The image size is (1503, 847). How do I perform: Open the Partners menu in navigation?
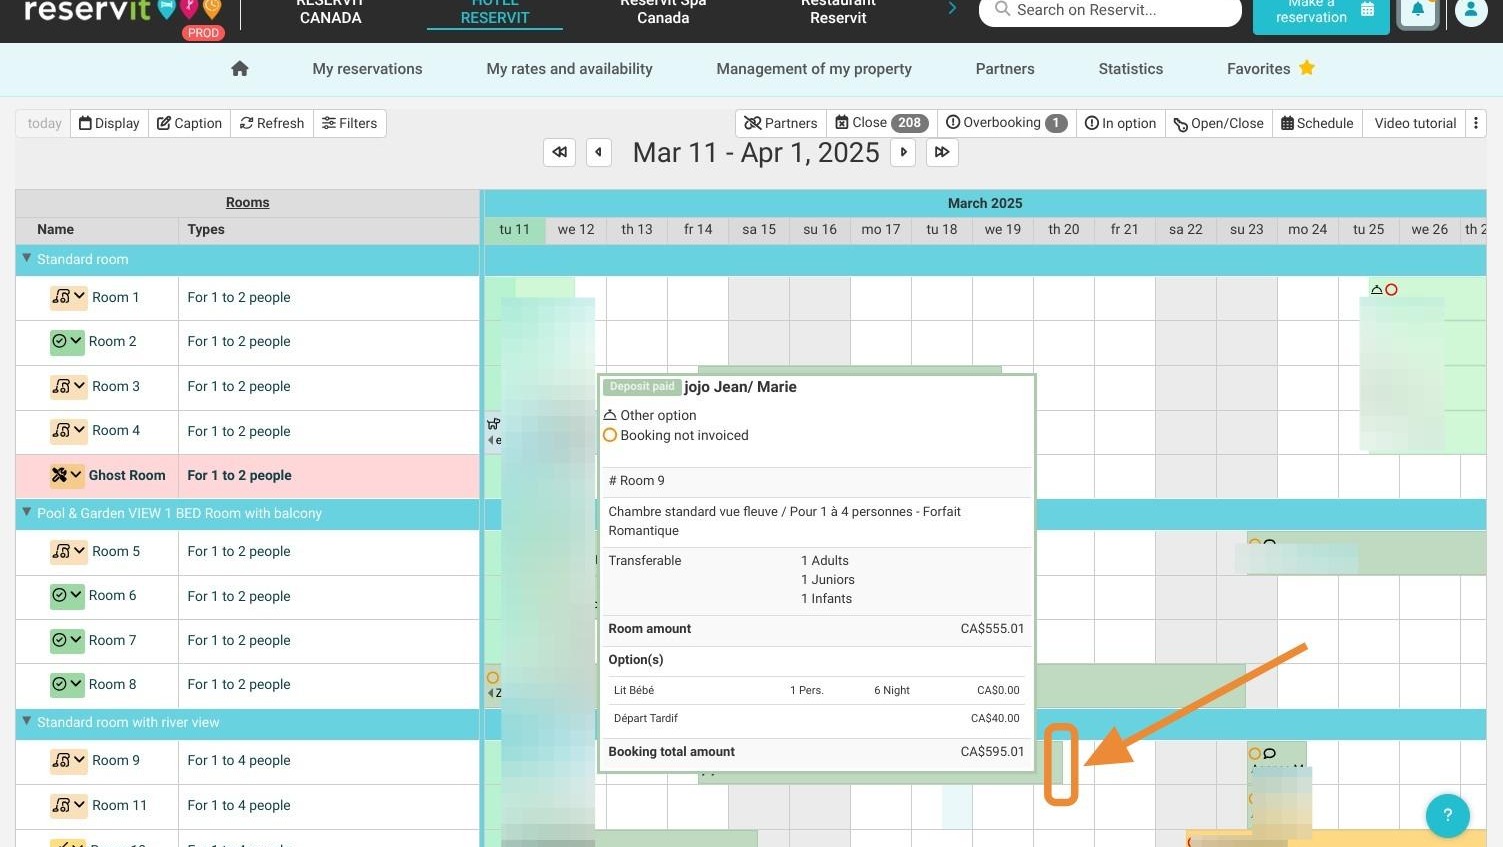1005,69
